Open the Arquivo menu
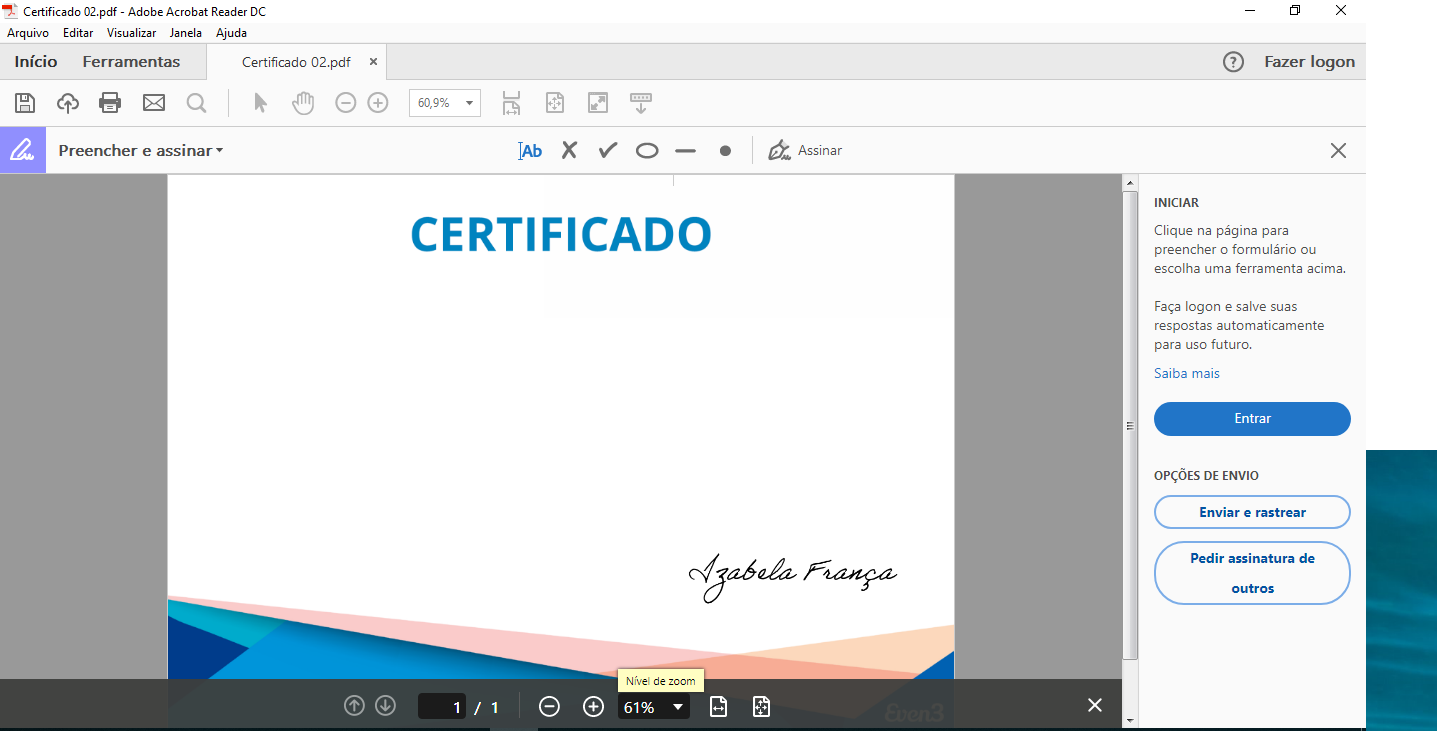The height and width of the screenshot is (731, 1437). [28, 33]
